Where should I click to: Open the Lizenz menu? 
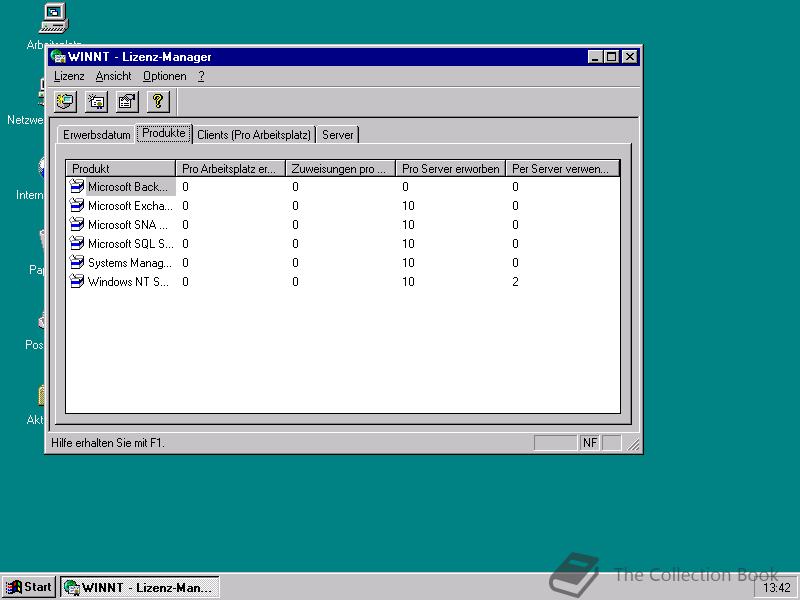[69, 77]
